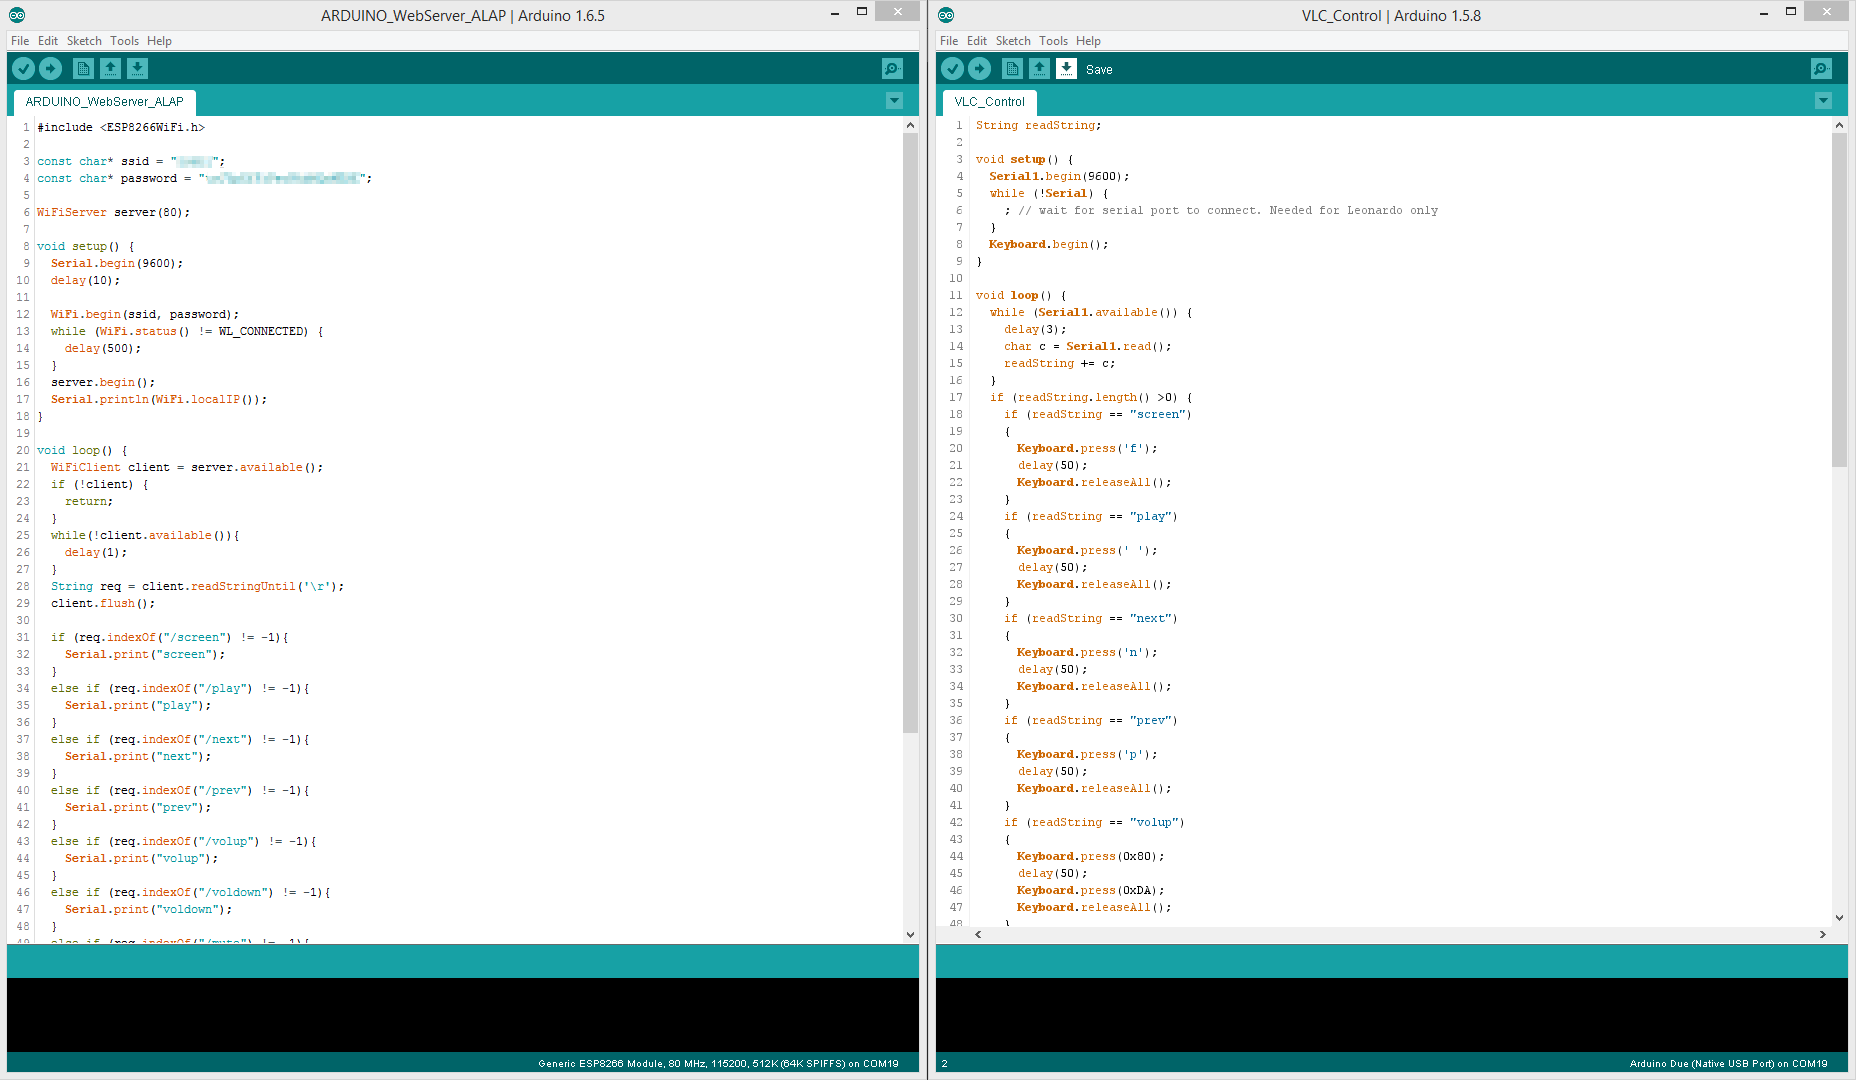Screen dimensions: 1856x1080
Task: Open Serial Monitor in ARDUINO_WebServer_ALAP window
Action: [892, 68]
